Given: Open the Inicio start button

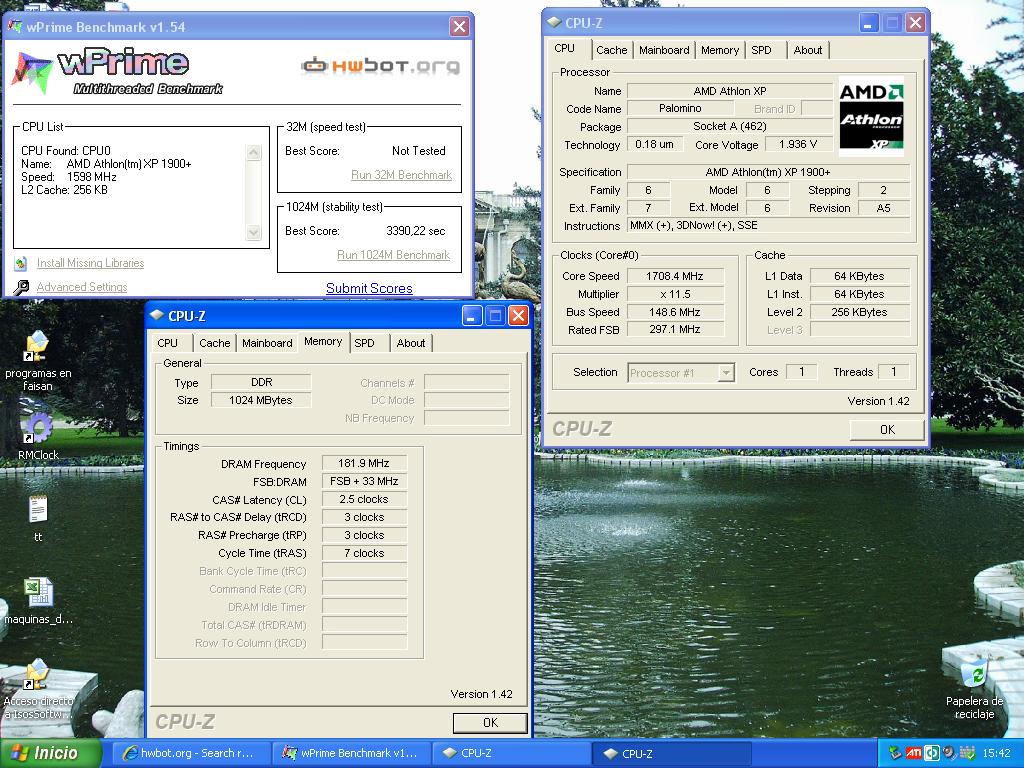Looking at the screenshot, I should [x=51, y=753].
